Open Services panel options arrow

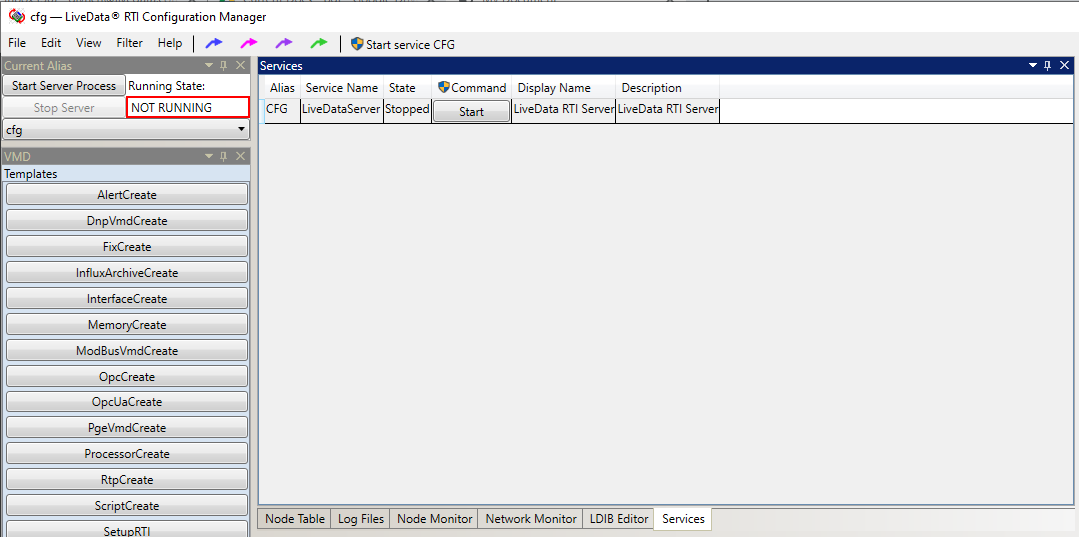(x=1033, y=65)
